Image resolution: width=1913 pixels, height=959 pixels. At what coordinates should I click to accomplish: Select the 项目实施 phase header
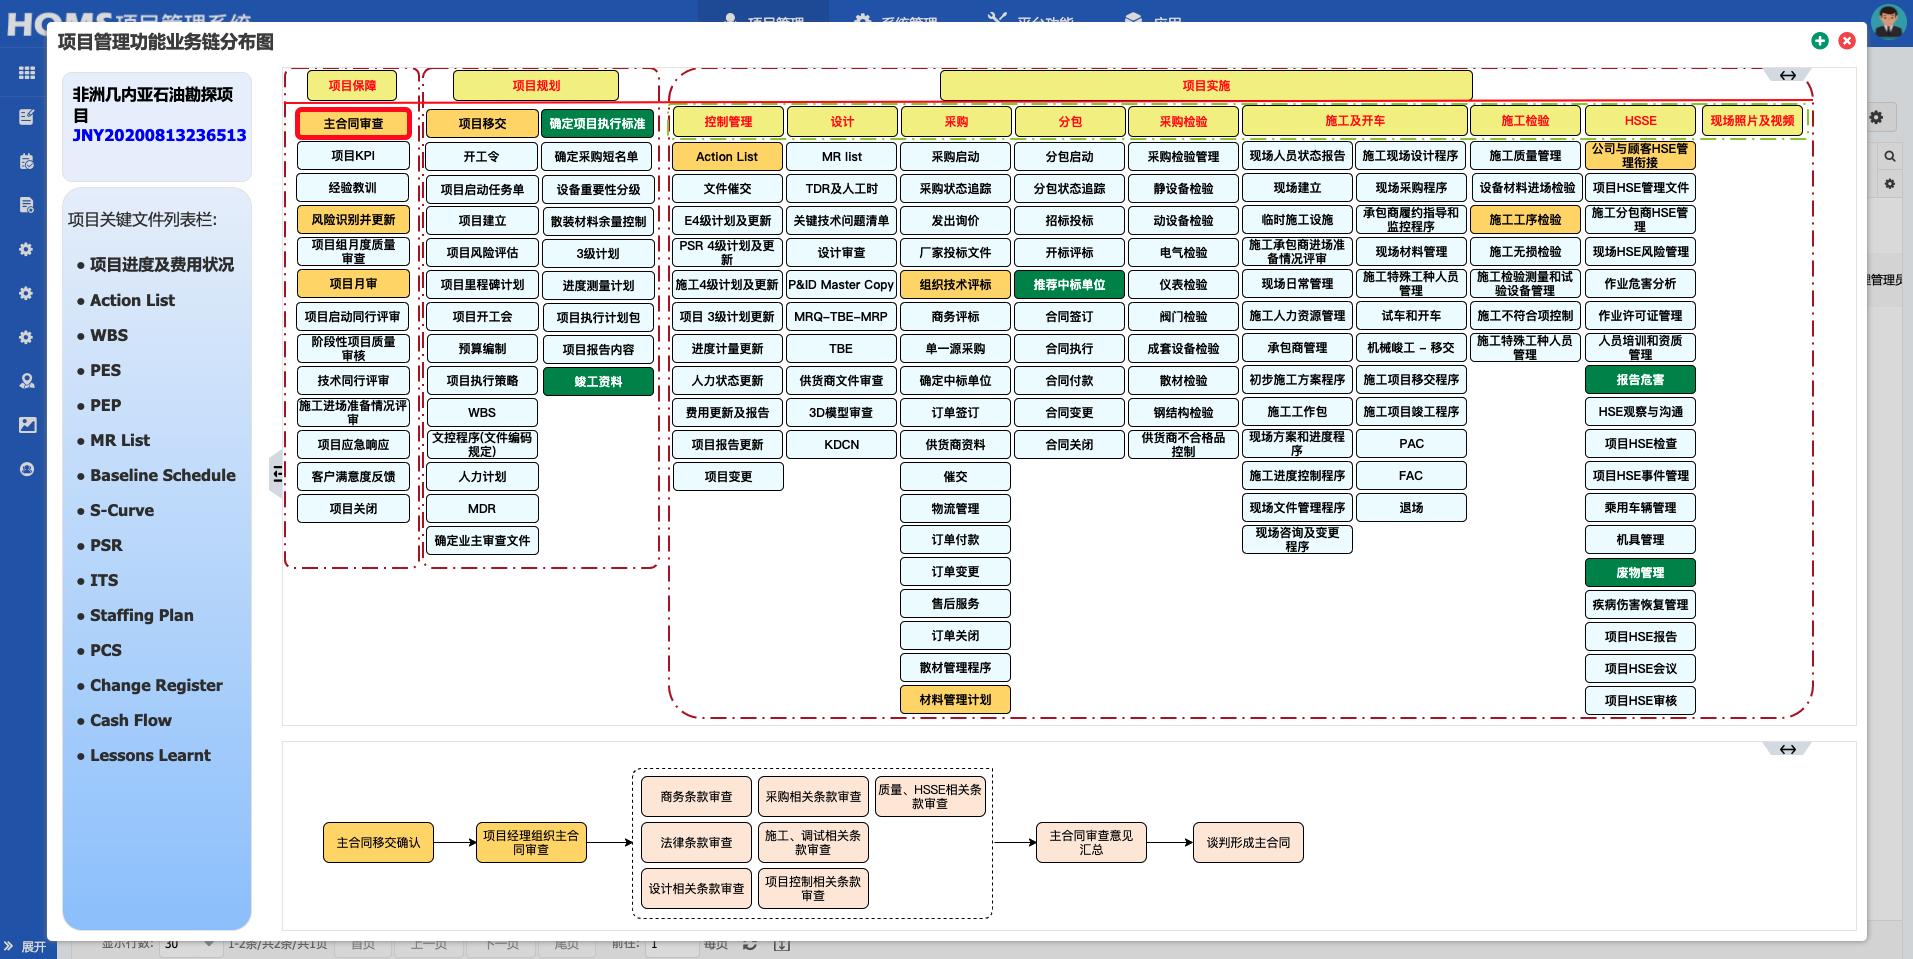point(1205,86)
